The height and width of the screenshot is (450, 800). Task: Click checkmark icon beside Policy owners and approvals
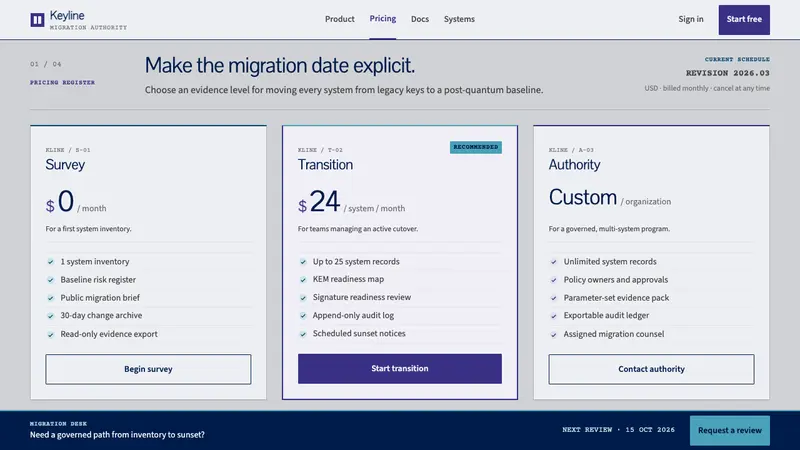[554, 280]
